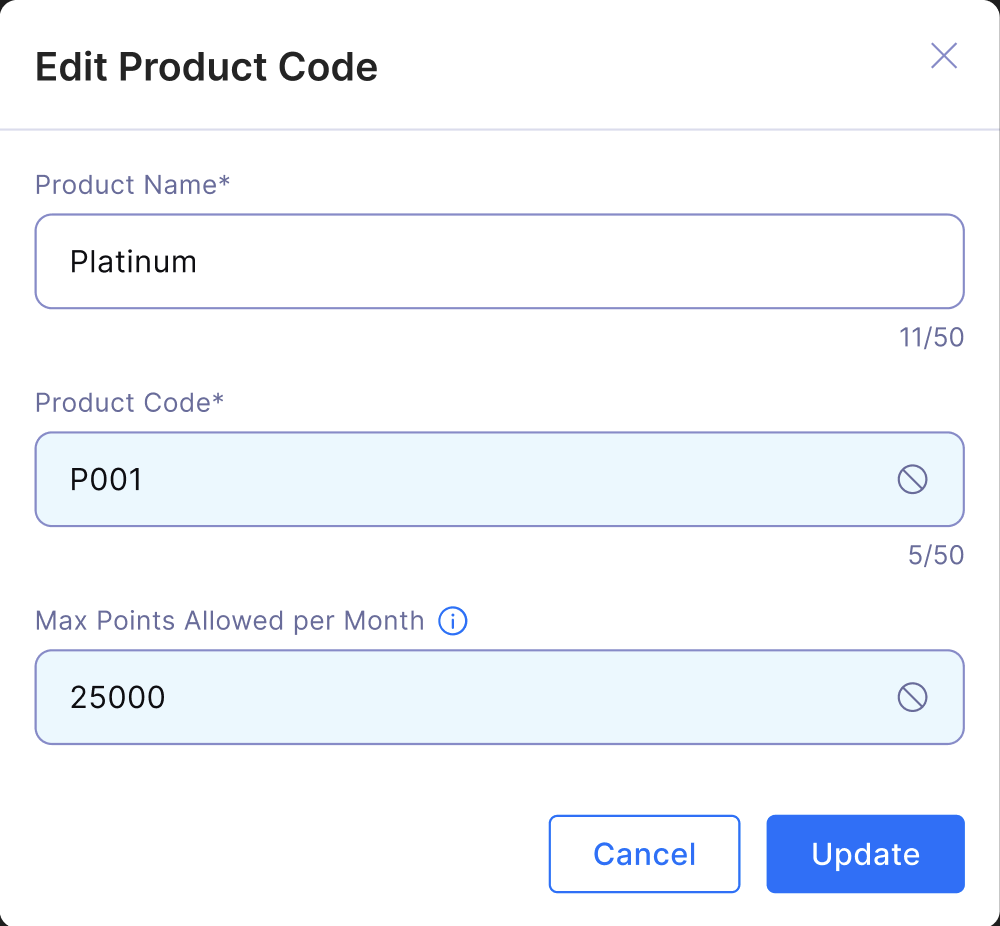Screen dimensions: 1000x926
Task: Click the asterisk after Product Name
Action: [225, 183]
